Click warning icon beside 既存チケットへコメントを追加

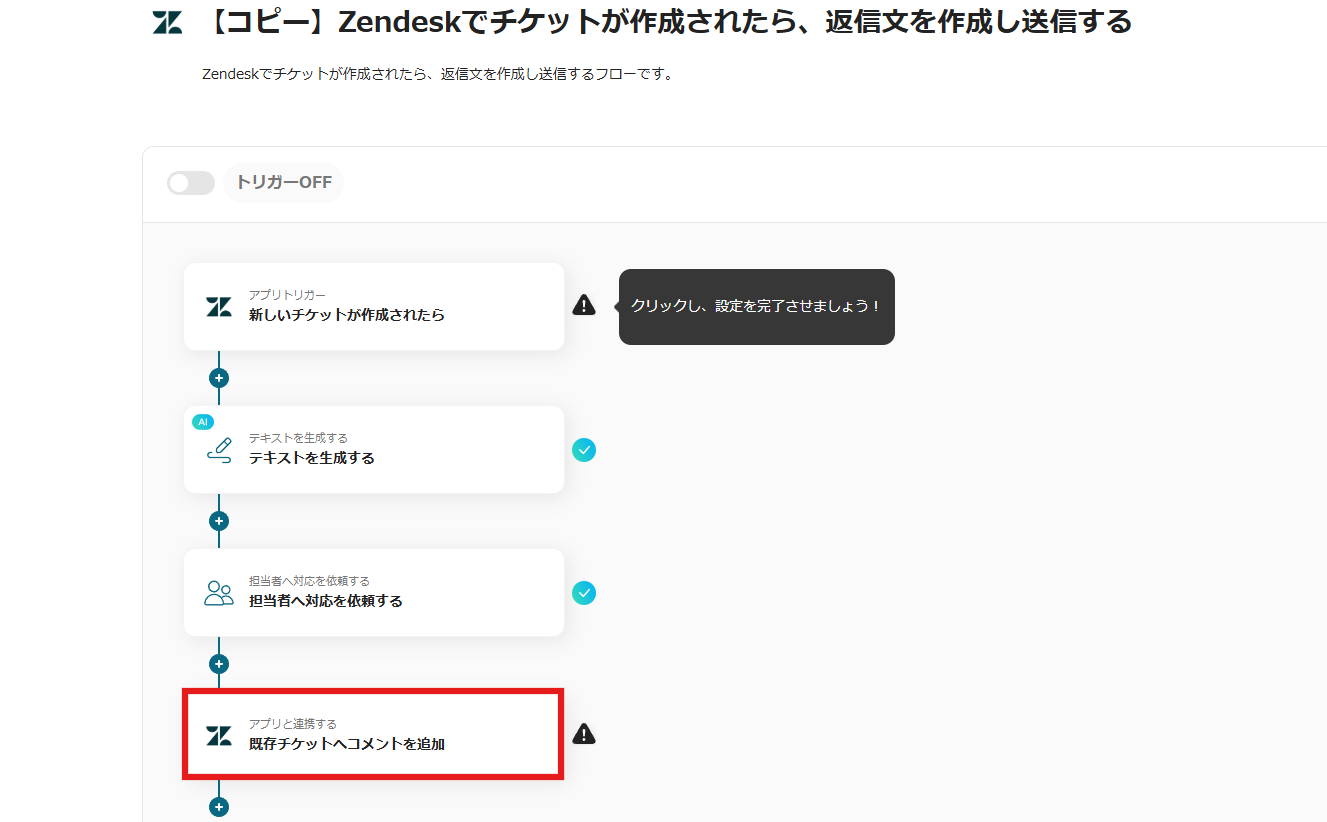tap(584, 735)
